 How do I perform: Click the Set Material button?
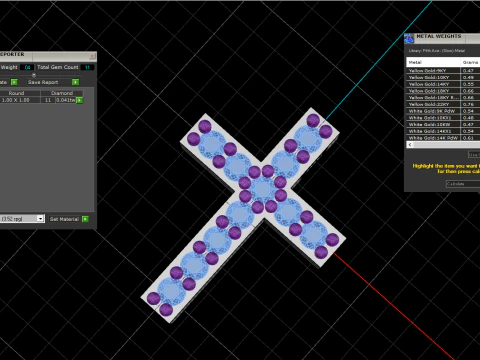point(64,219)
